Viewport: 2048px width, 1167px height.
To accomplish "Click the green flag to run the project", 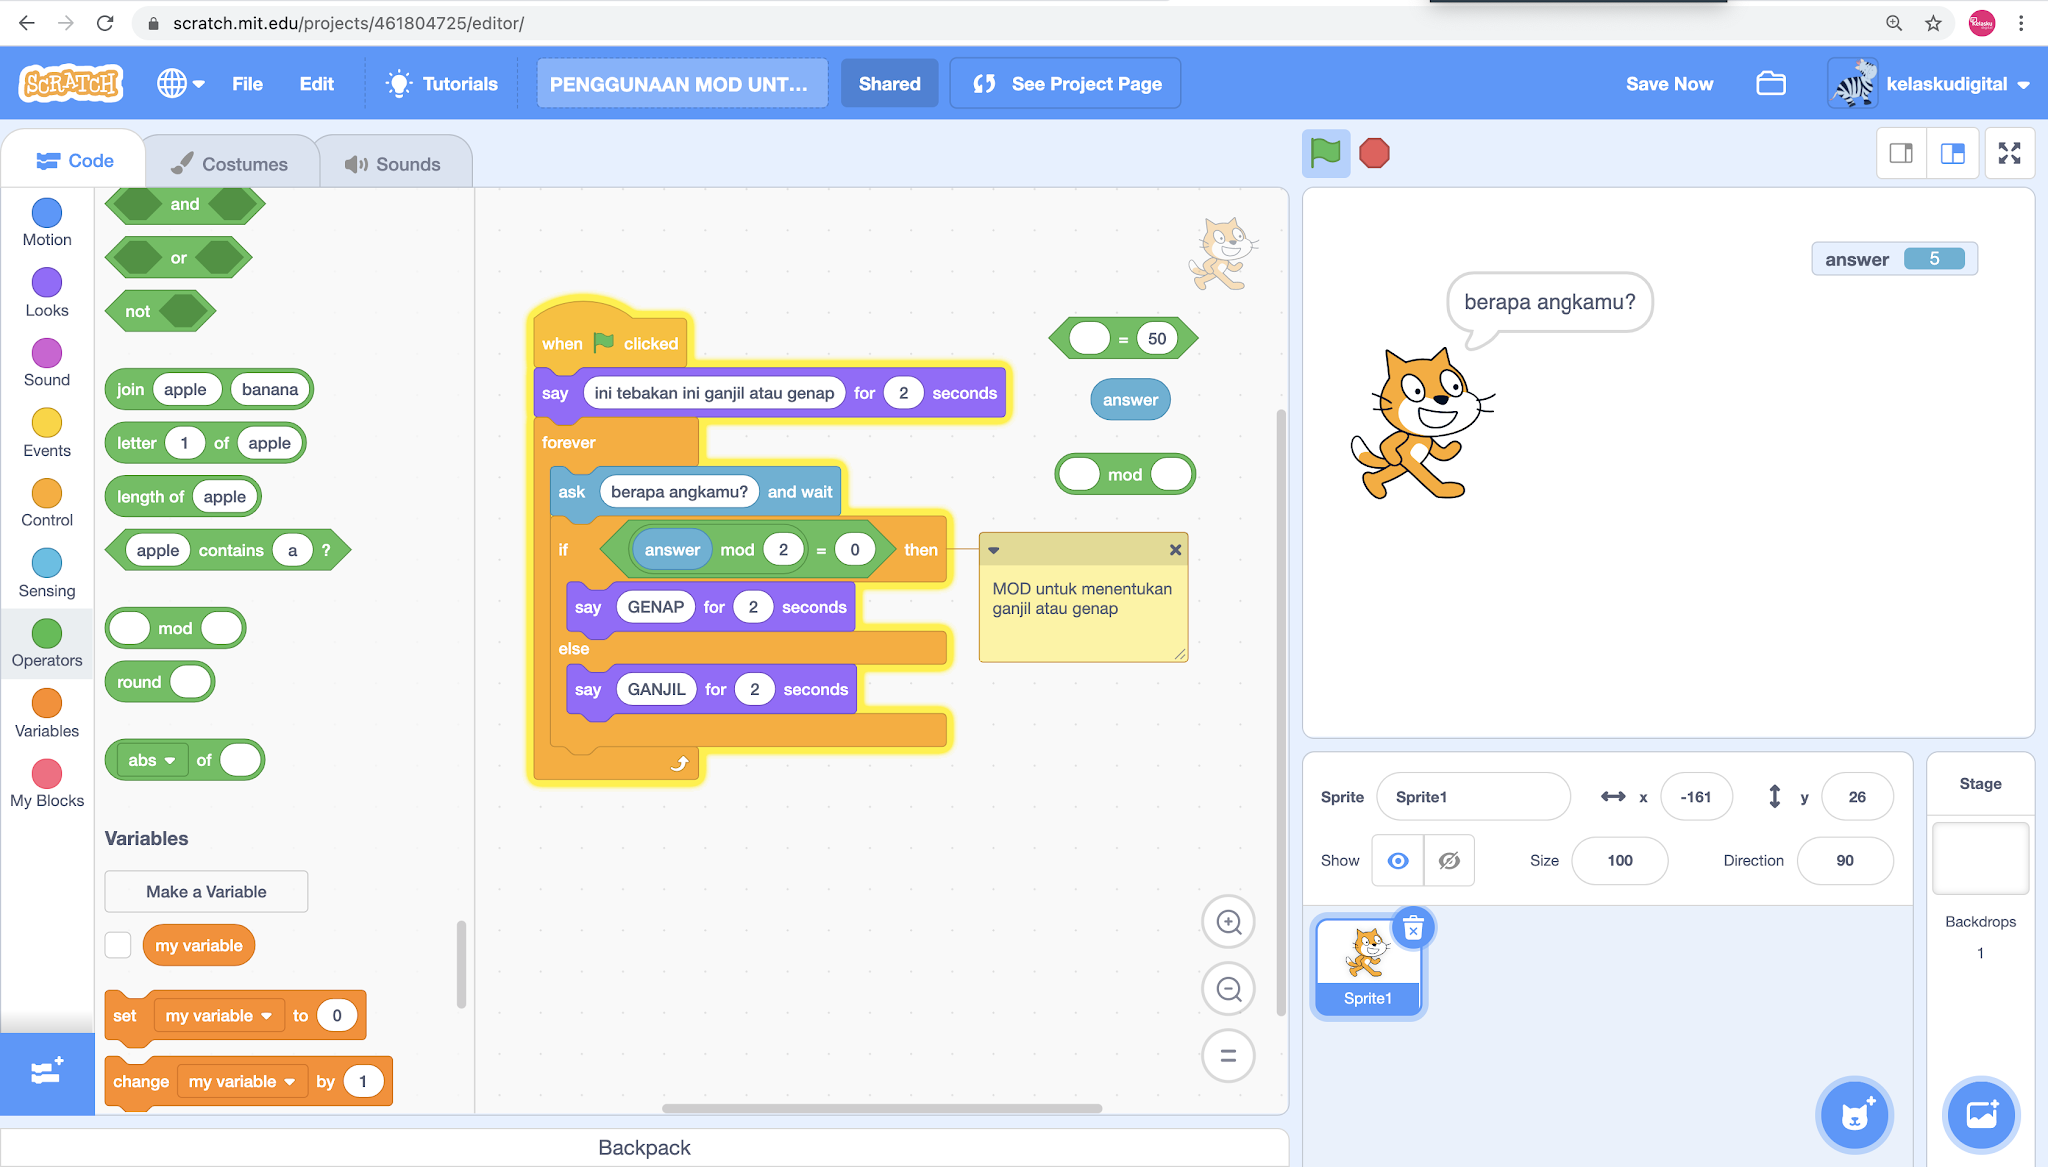I will pyautogui.click(x=1326, y=153).
